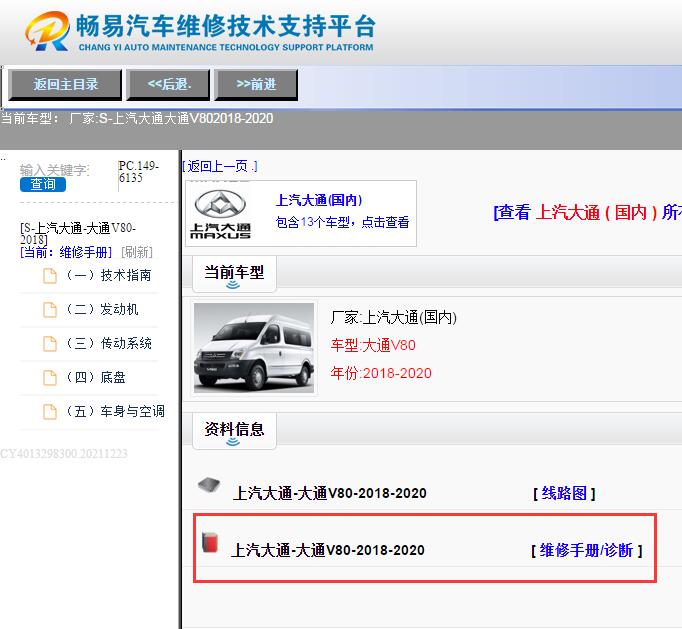
Task: Open the (四) 底盘 tree item
Action: [95, 377]
